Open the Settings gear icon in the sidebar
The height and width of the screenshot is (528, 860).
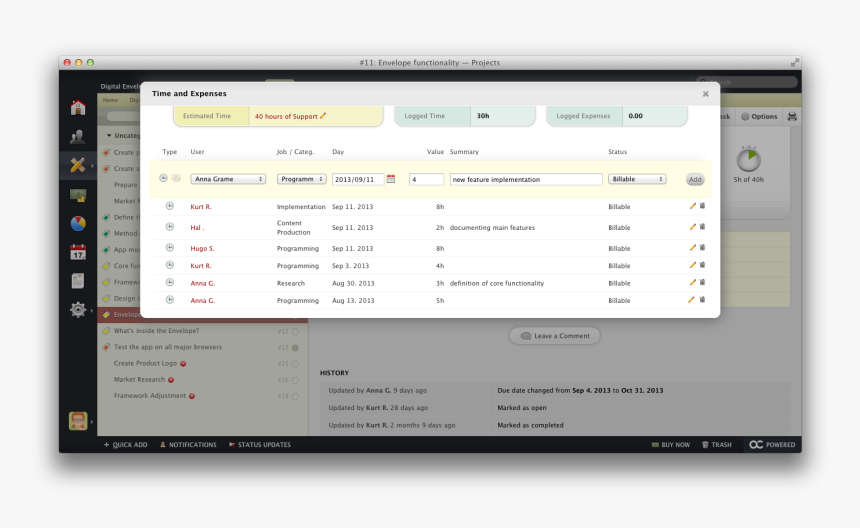(x=78, y=310)
